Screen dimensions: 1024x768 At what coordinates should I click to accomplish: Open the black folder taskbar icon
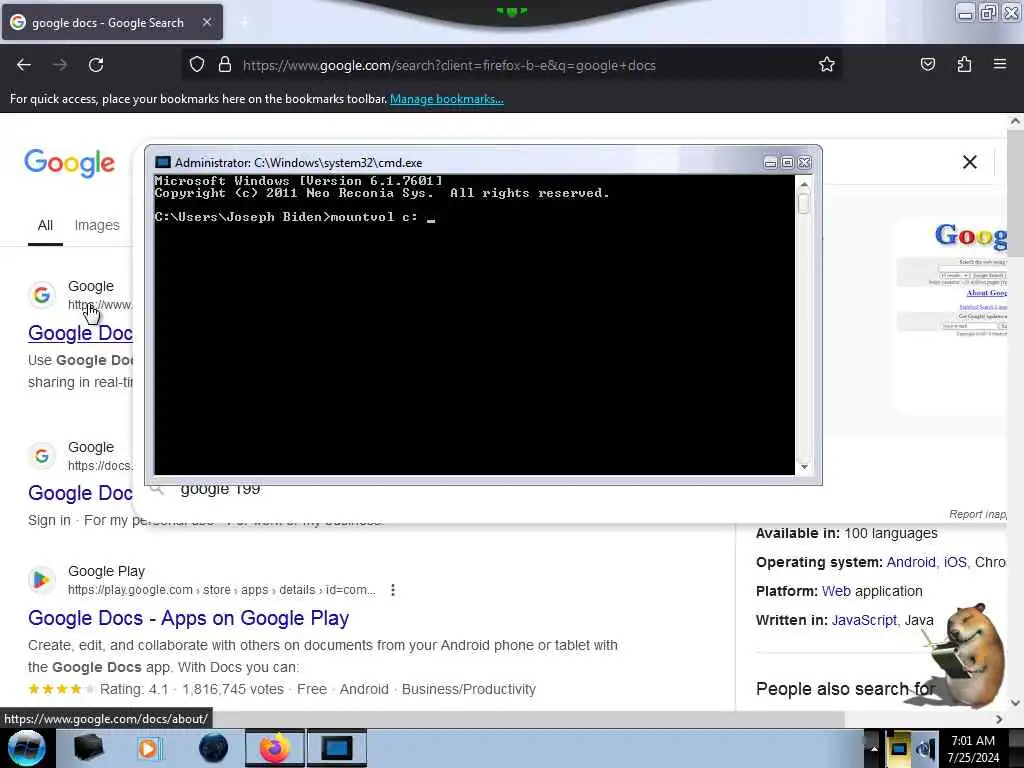pos(88,748)
